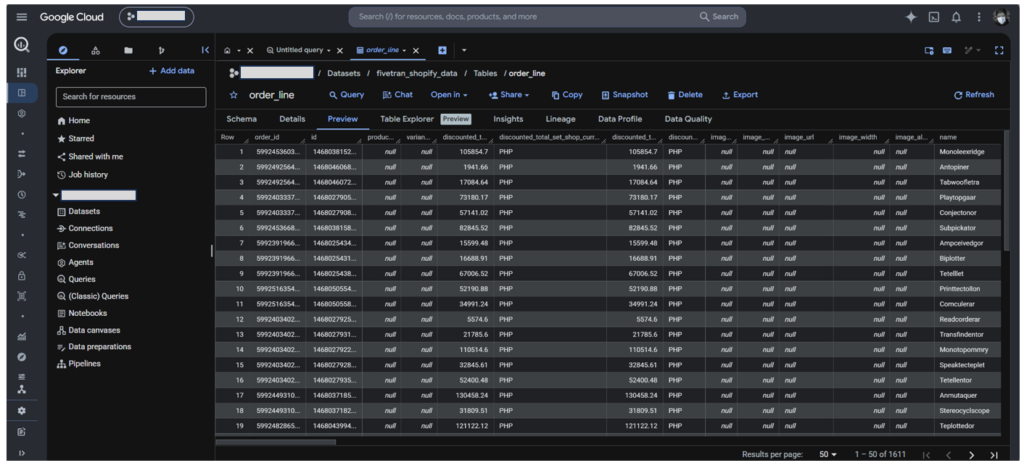The image size is (1024, 468).
Task: Switch to the Schema tab
Action: (242, 119)
